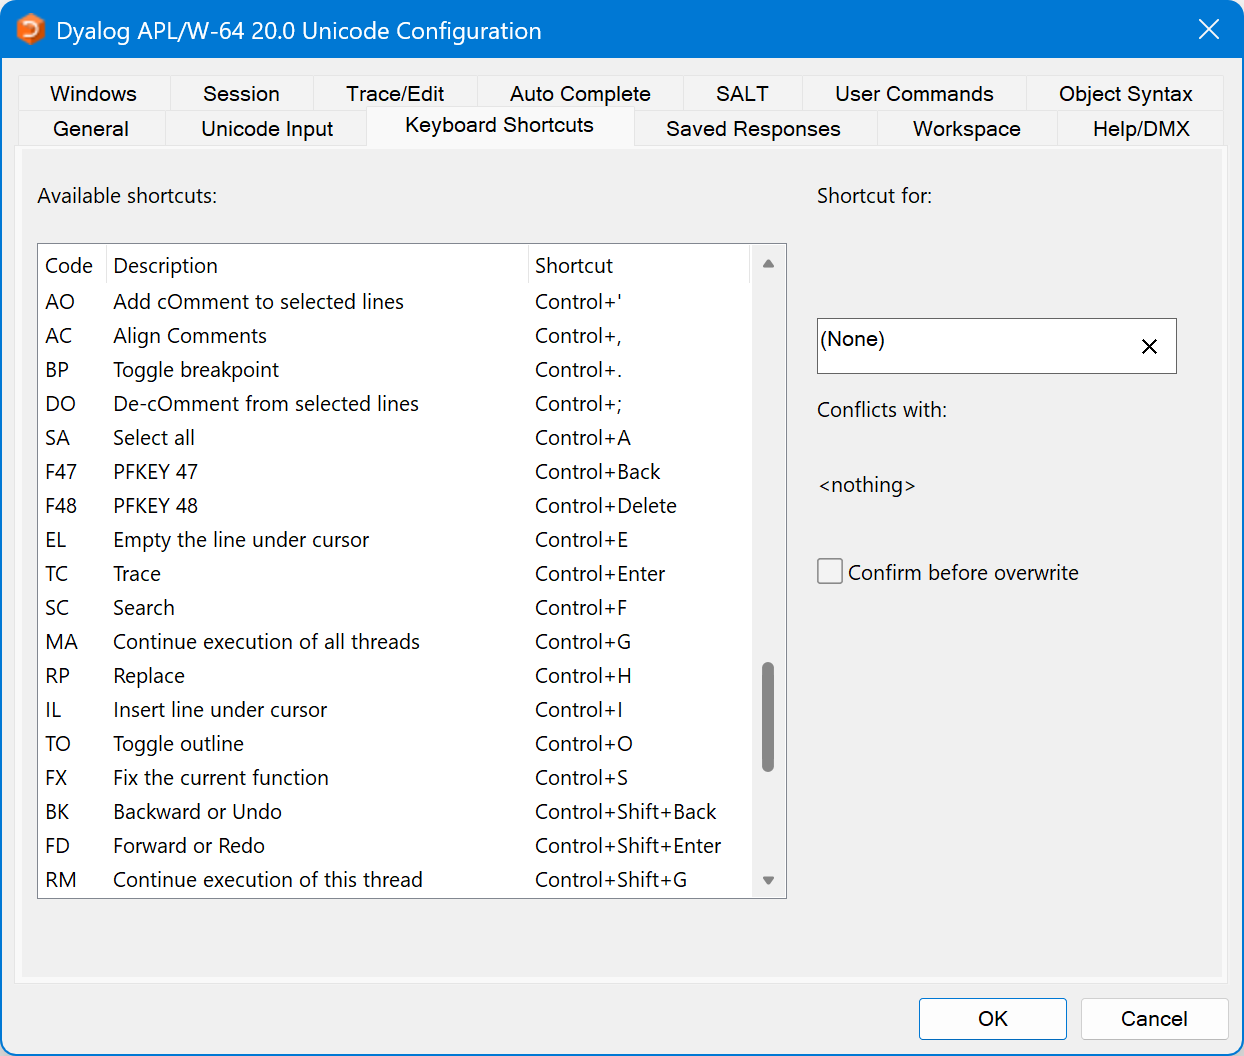1244x1056 pixels.
Task: Select the Select all row
Action: tap(395, 438)
